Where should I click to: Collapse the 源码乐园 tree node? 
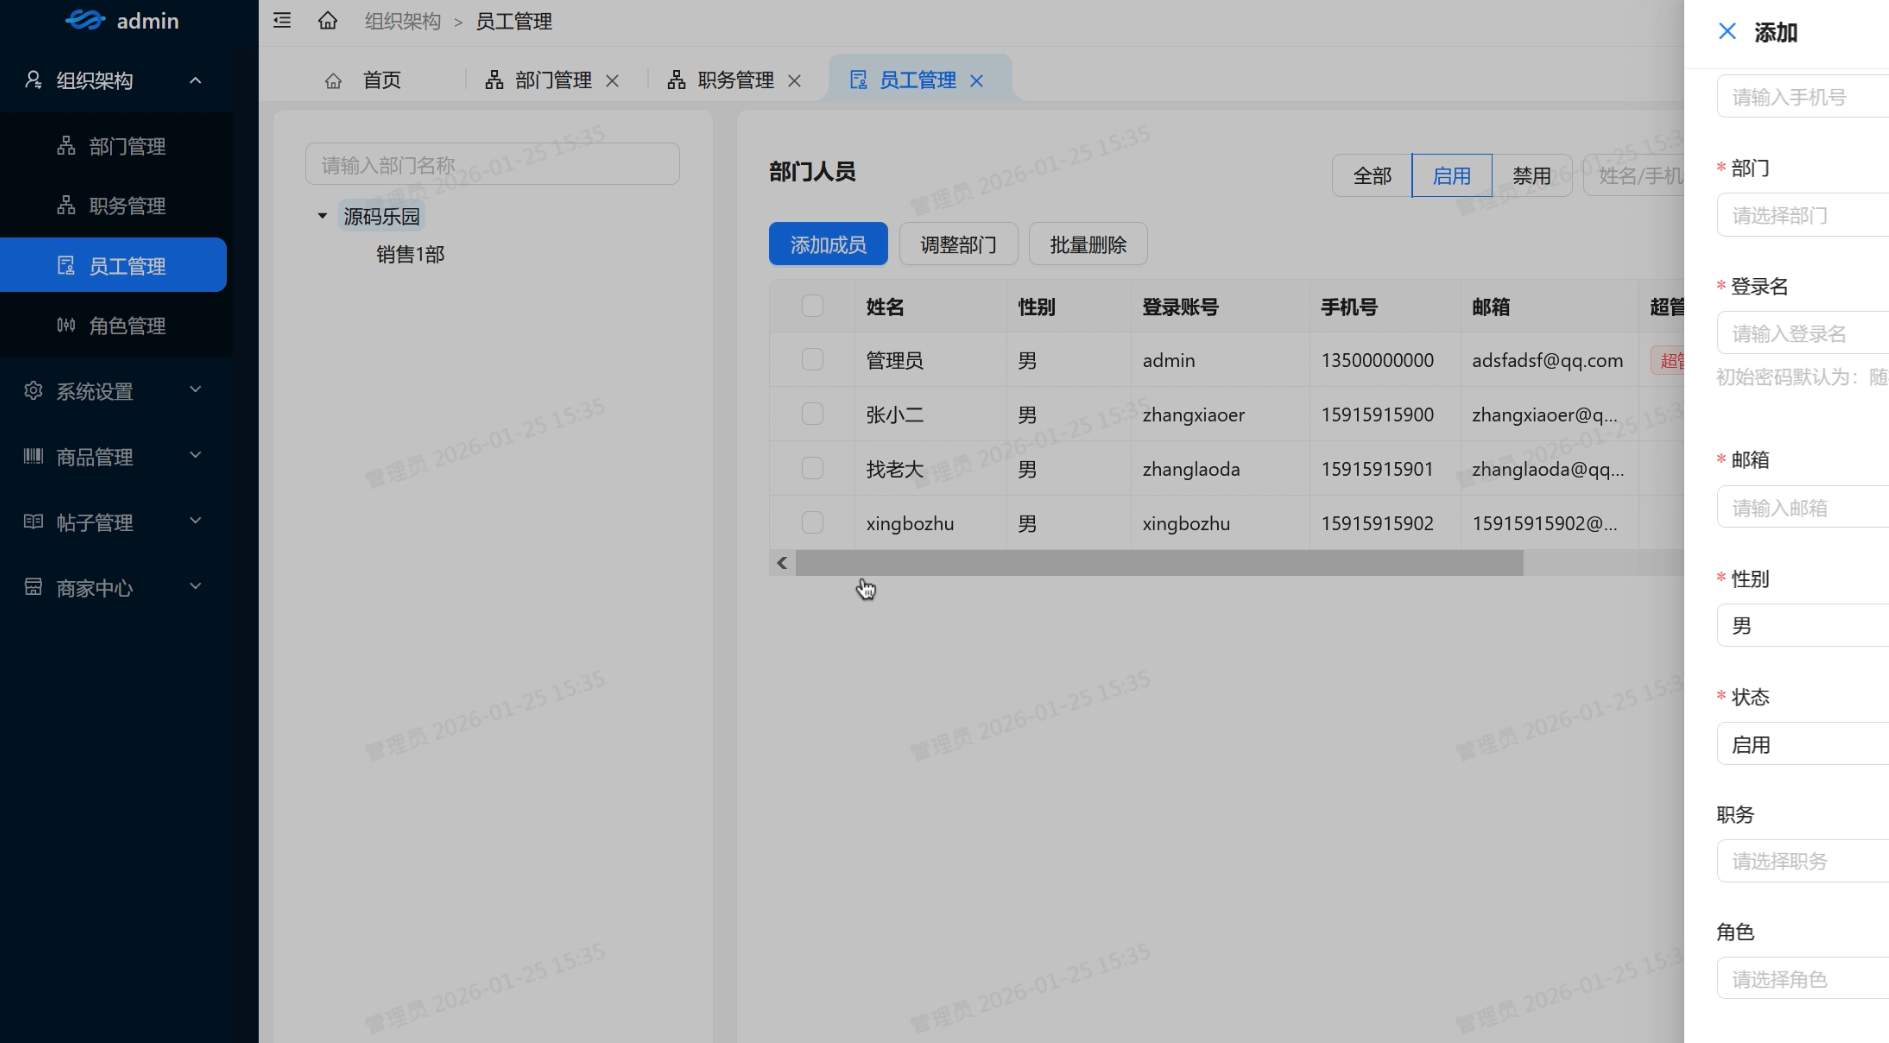322,216
